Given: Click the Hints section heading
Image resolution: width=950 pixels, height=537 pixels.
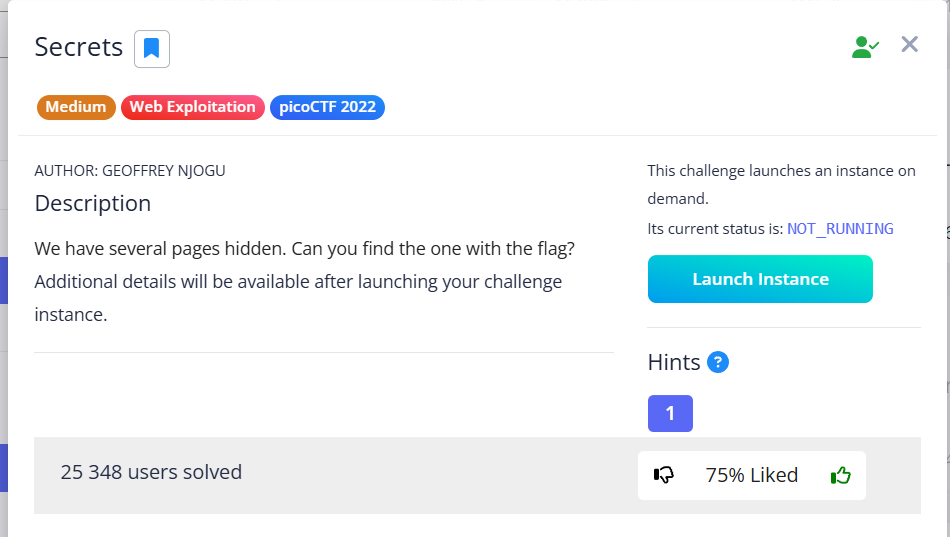Looking at the screenshot, I should point(674,362).
